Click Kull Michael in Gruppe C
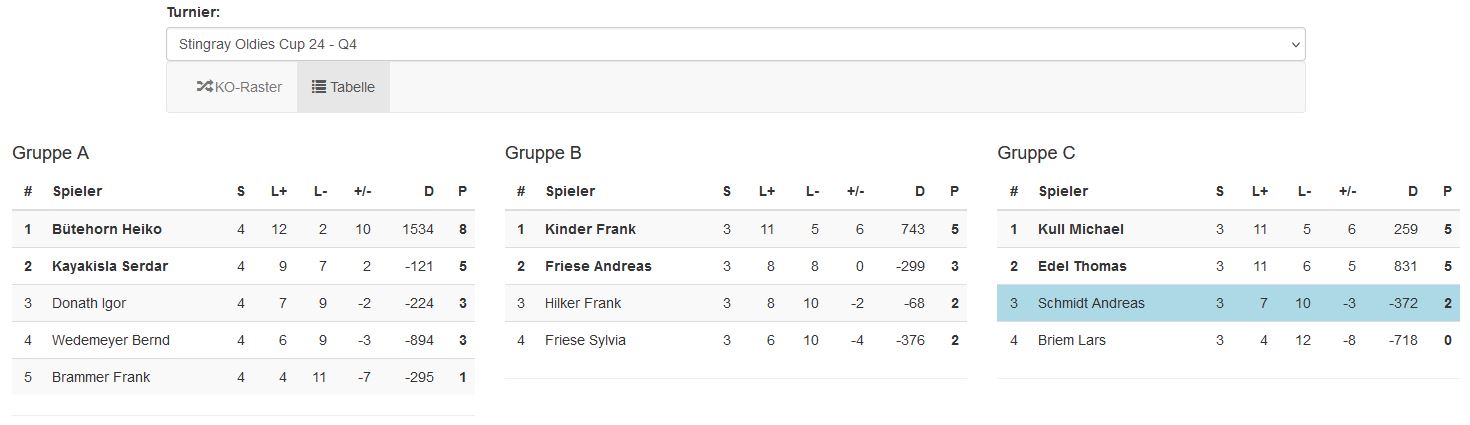Viewport: 1470px width, 425px height. (1081, 229)
